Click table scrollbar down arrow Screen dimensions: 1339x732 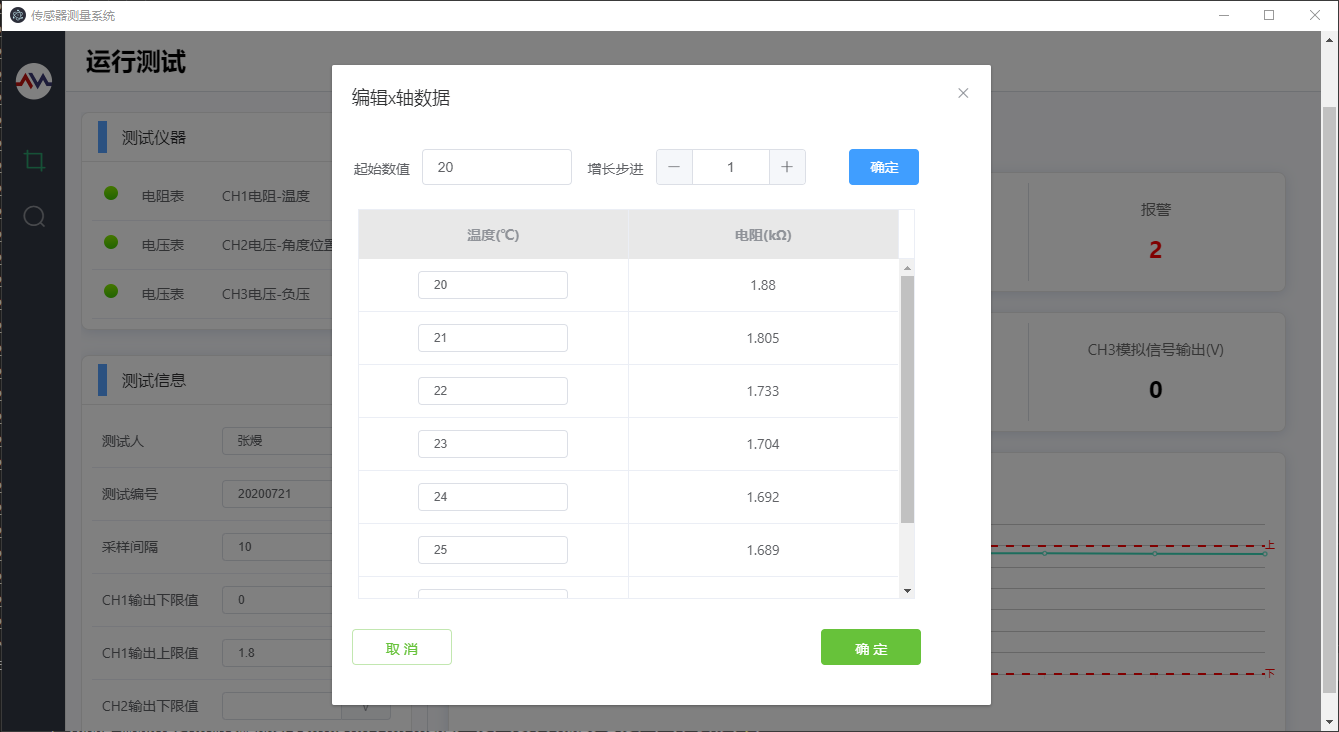tap(907, 591)
